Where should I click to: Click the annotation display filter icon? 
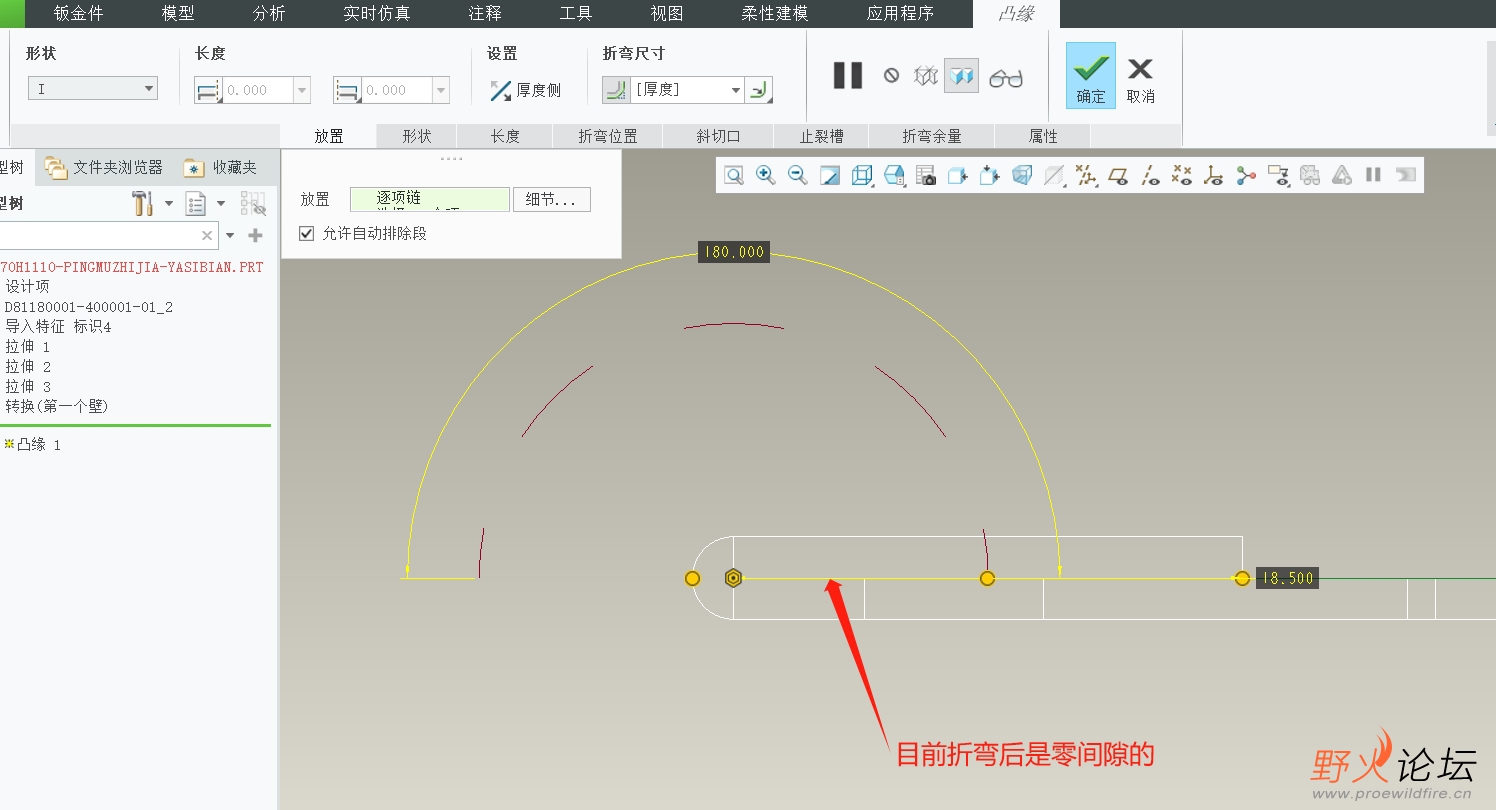click(1278, 176)
